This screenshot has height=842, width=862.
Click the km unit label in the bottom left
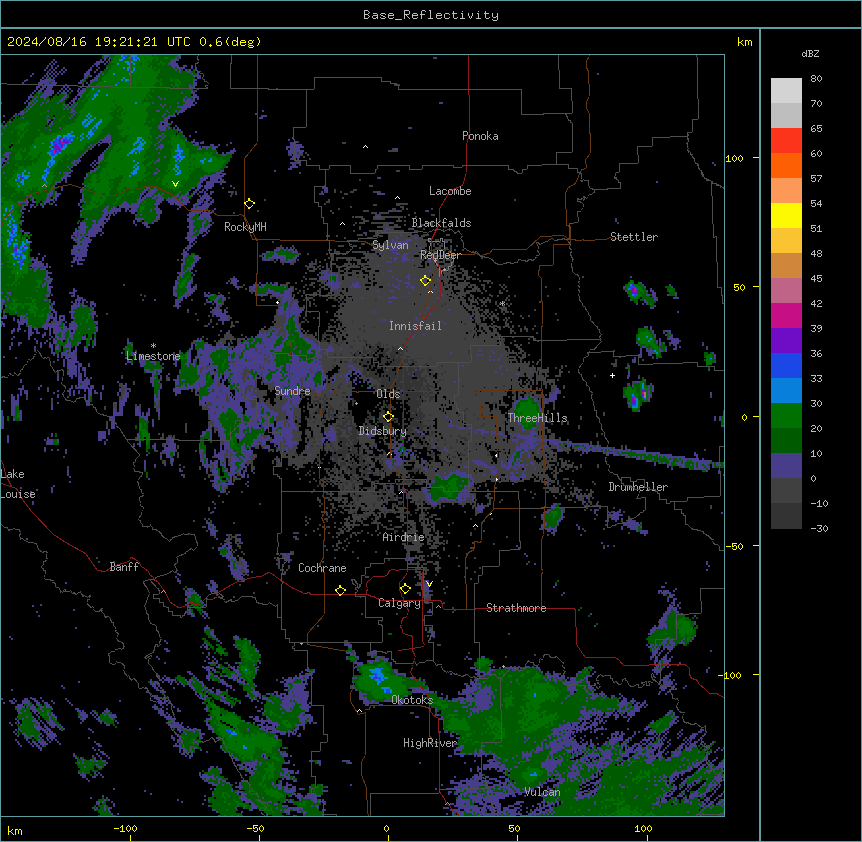(15, 830)
